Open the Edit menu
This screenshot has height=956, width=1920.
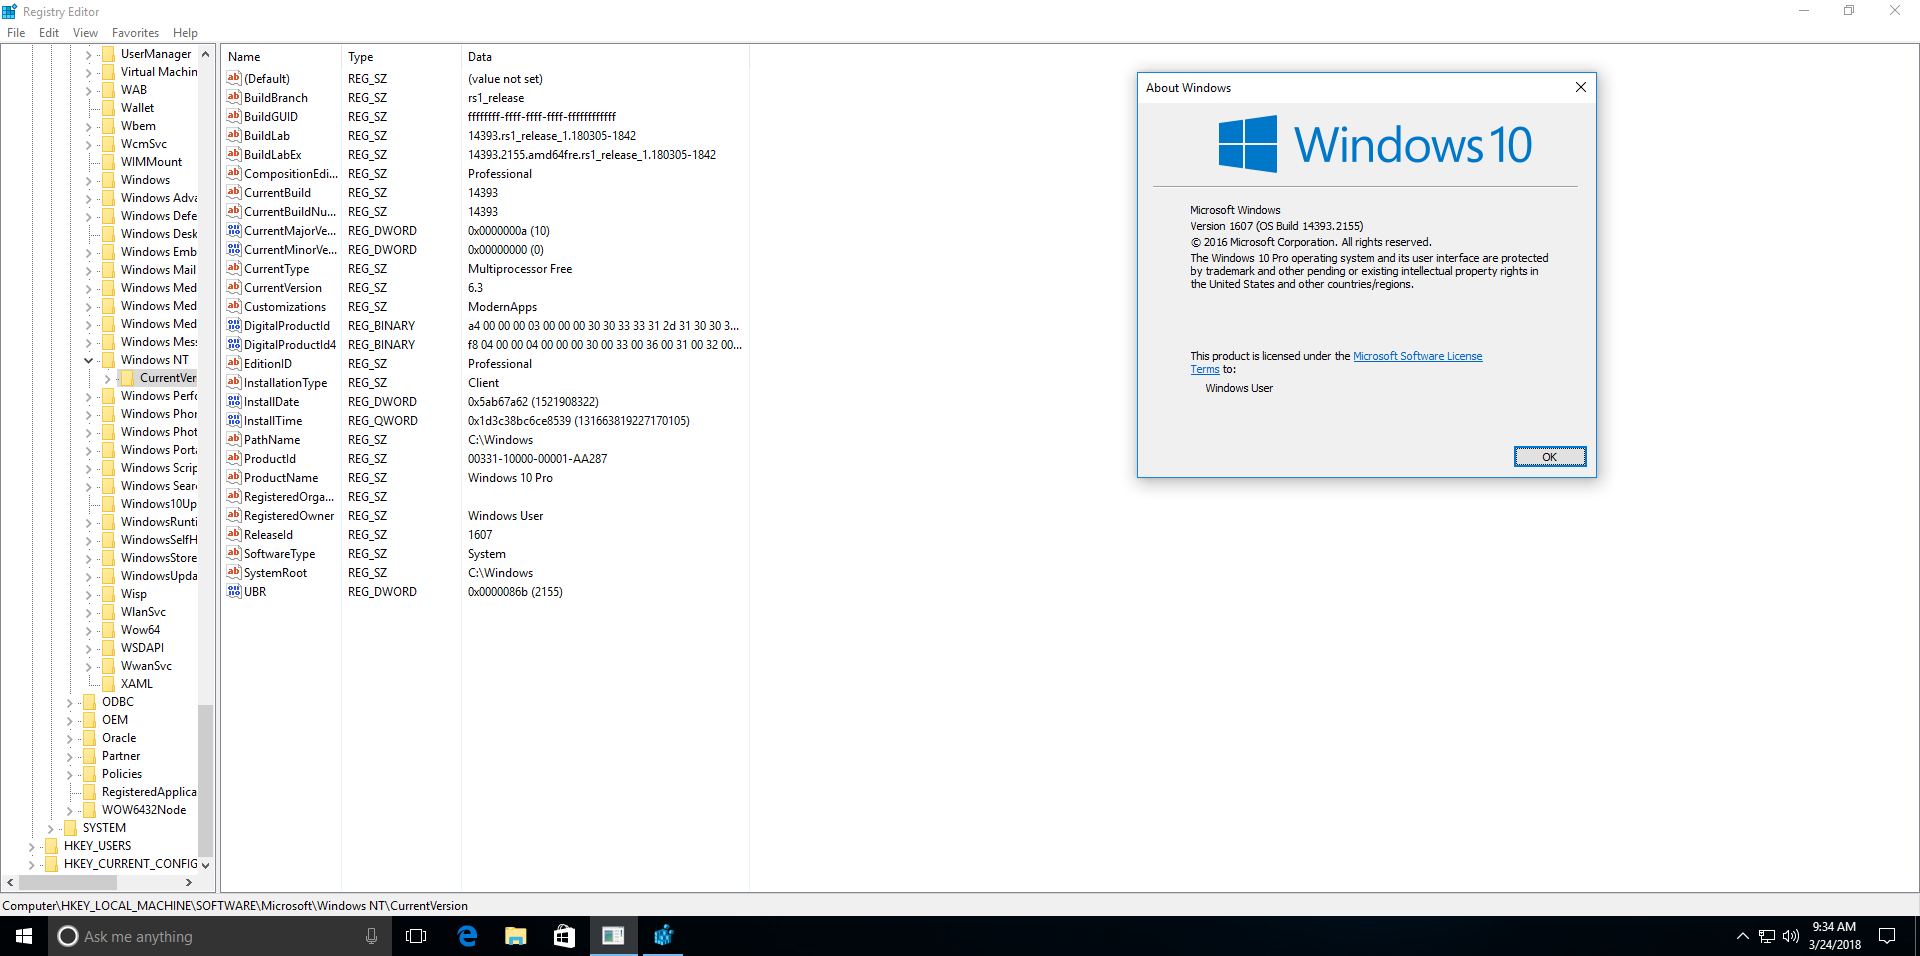tap(49, 33)
